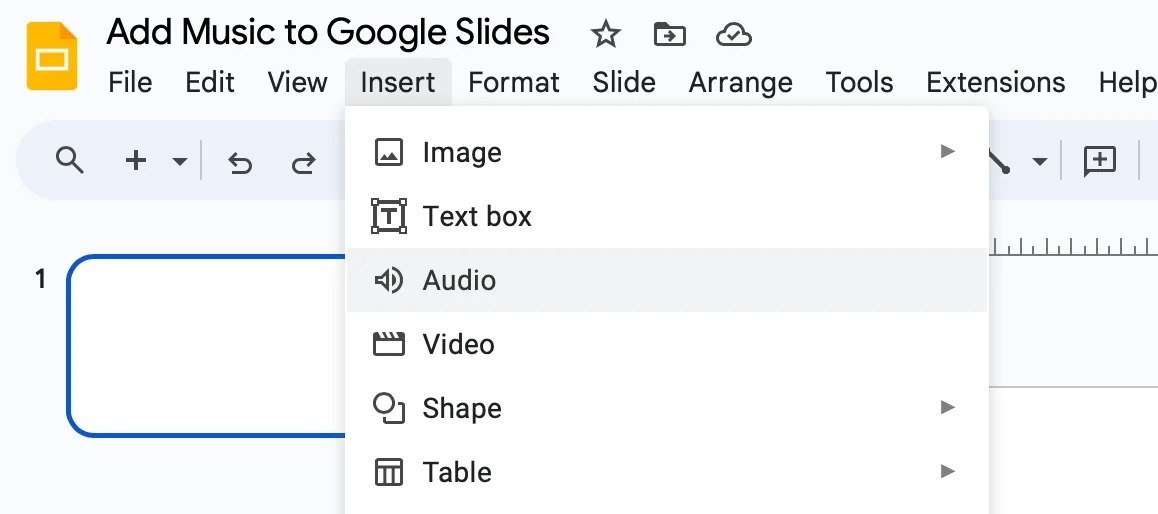Screen dimensions: 1158x514
Task: Select the line tool in toolbar
Action: pyautogui.click(x=999, y=161)
